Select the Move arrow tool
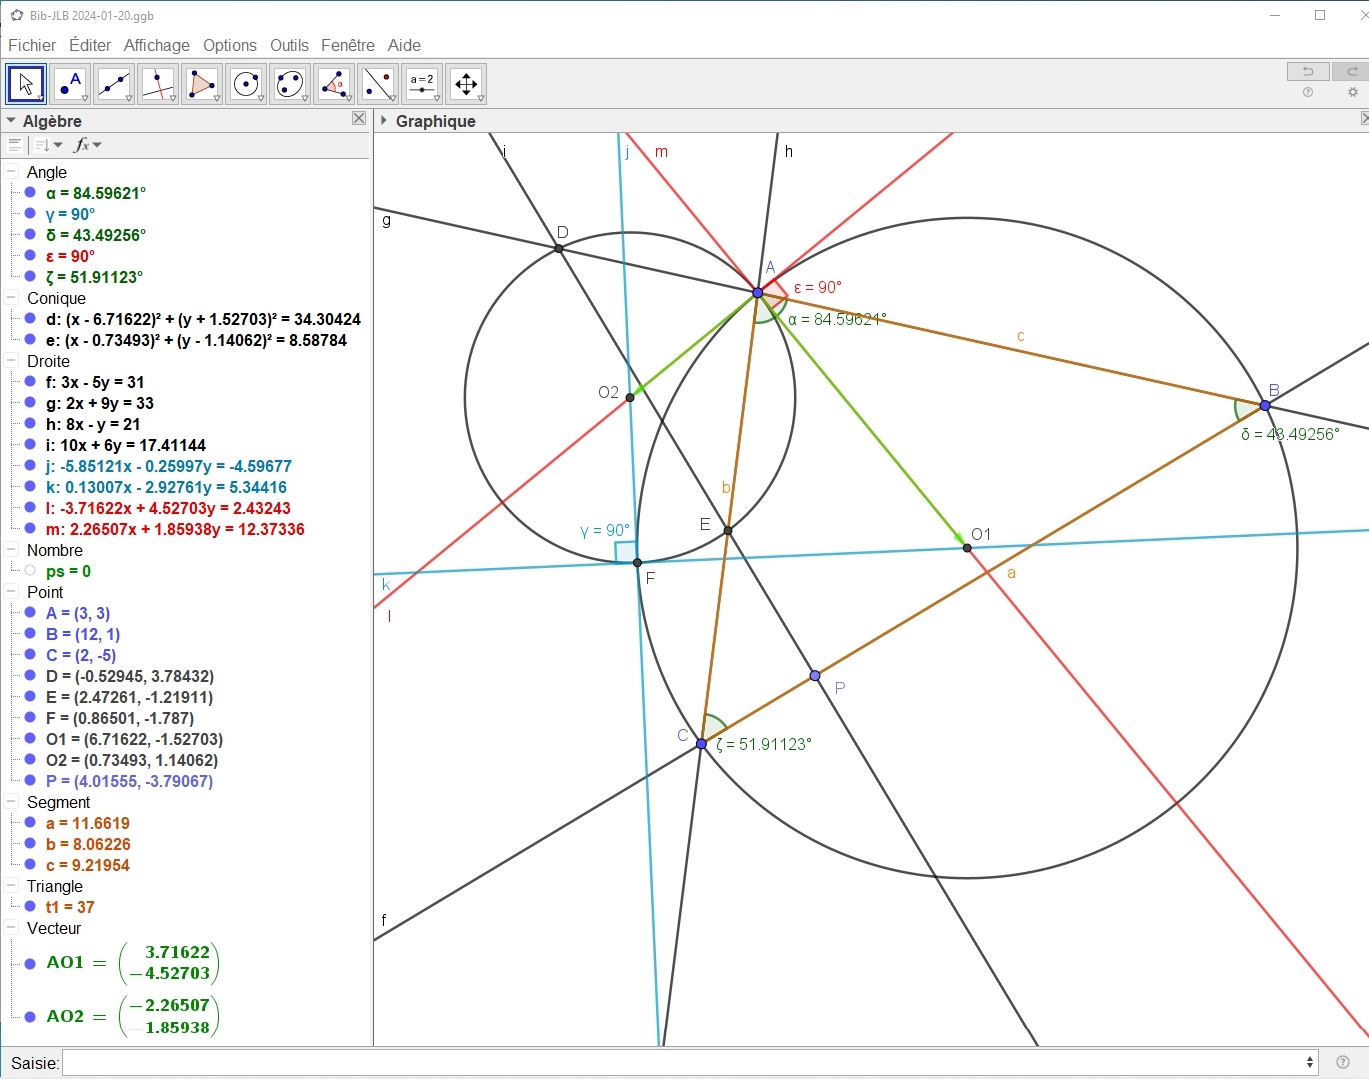 [26, 84]
